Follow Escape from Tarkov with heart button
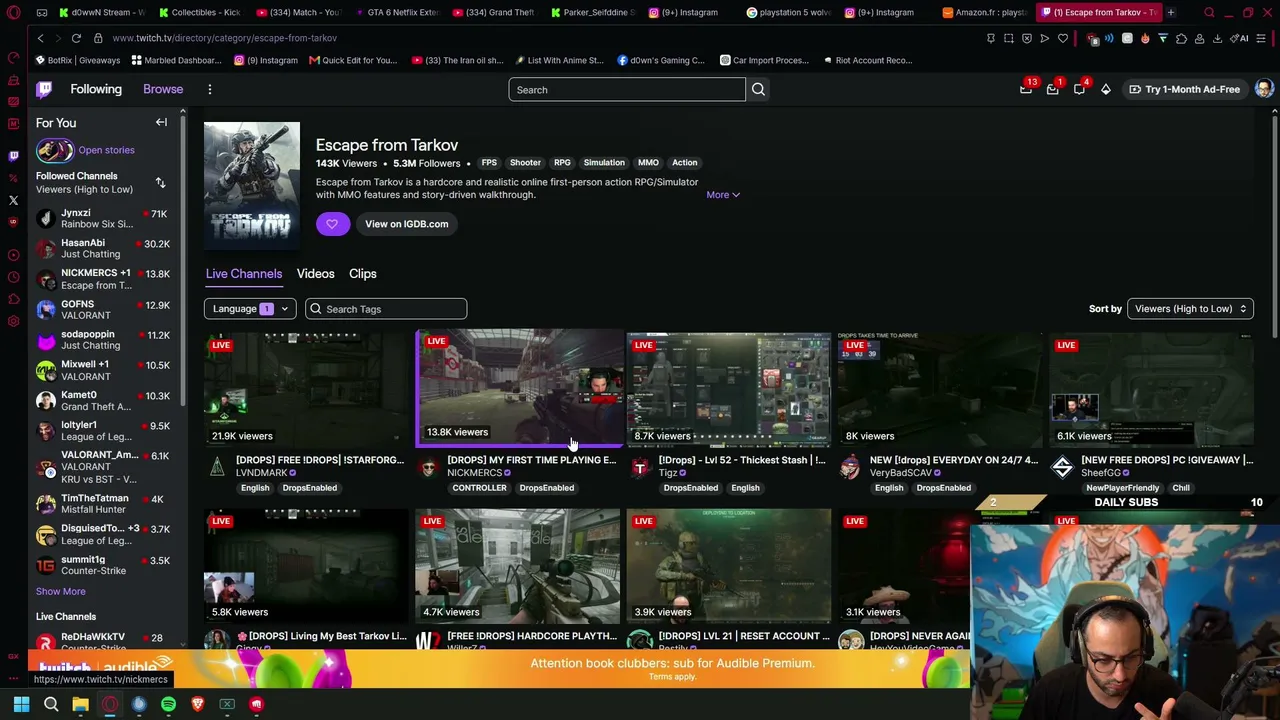1280x720 pixels. pos(332,224)
